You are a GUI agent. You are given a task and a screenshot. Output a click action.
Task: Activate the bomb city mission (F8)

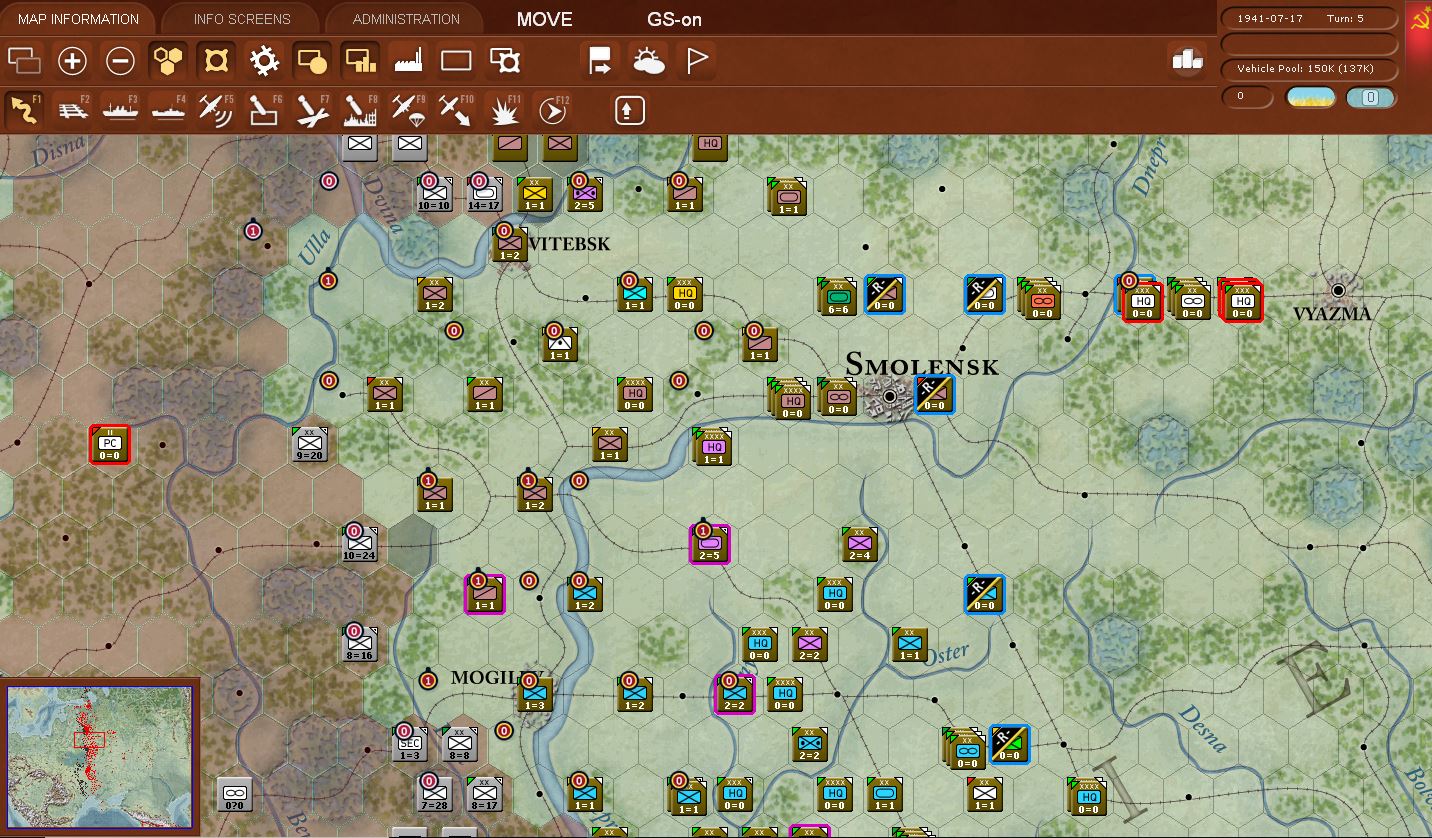pos(360,110)
